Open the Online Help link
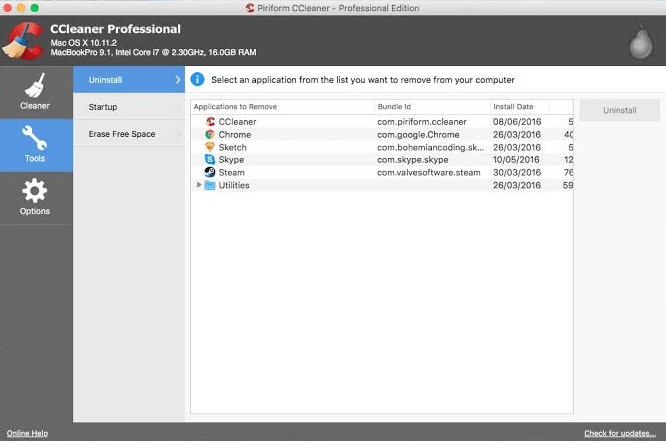This screenshot has width=666, height=441. (27, 433)
